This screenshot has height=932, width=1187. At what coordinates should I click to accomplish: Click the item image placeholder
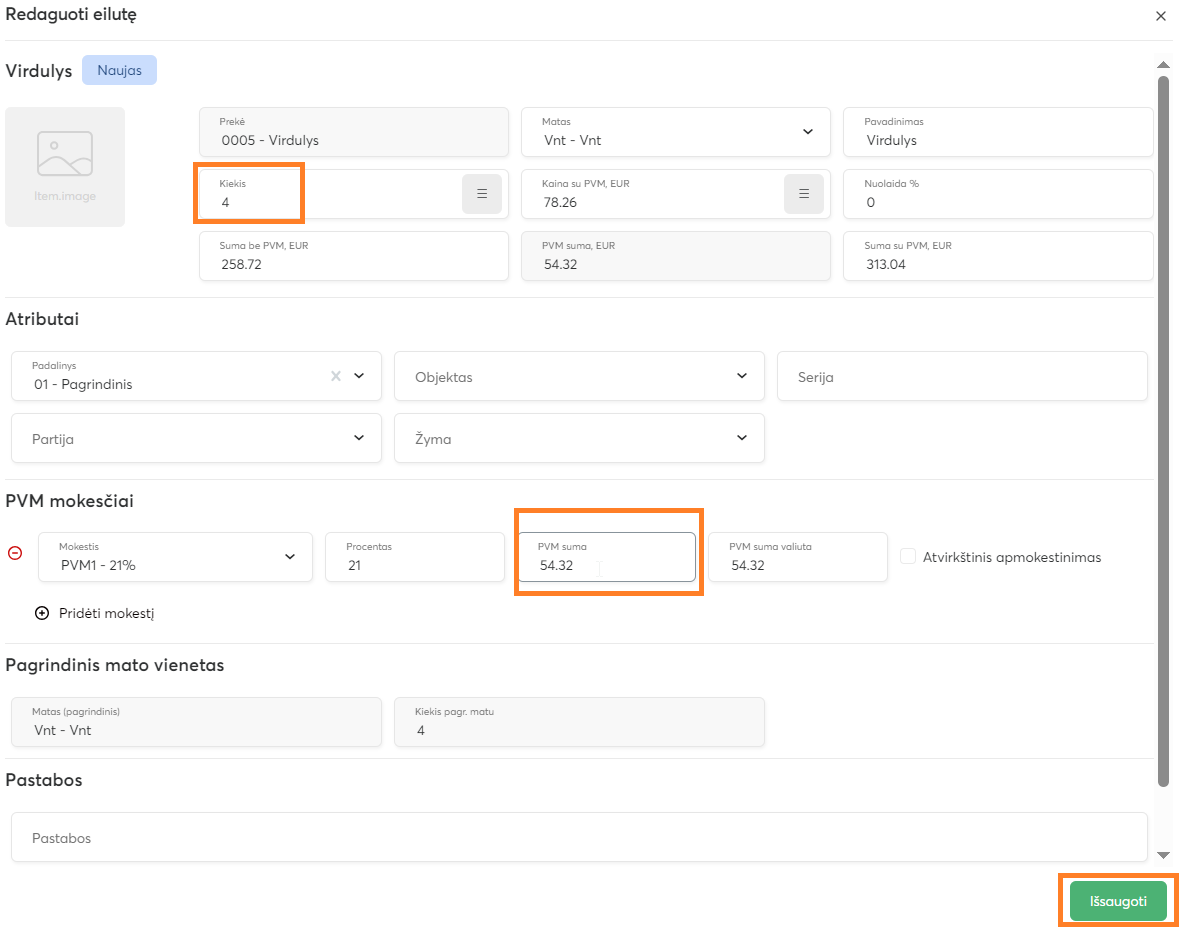tap(65, 166)
